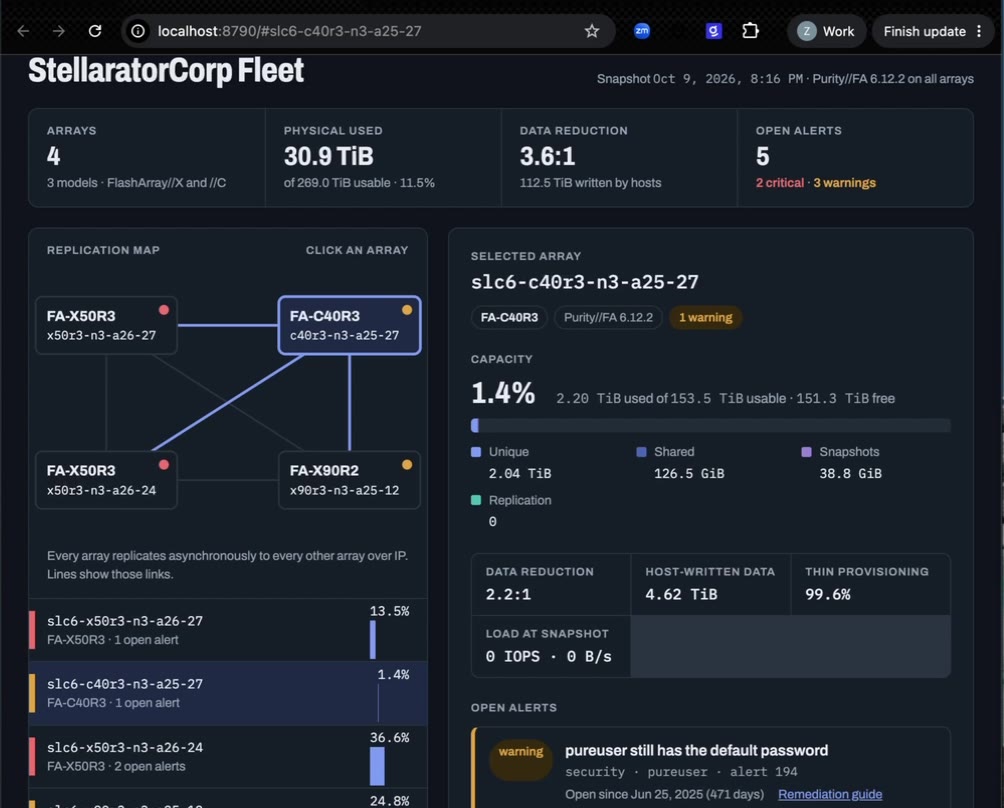The image size is (1004, 808).
Task: Click Host-Written Data 4.62 TiB tile
Action: tap(710, 585)
